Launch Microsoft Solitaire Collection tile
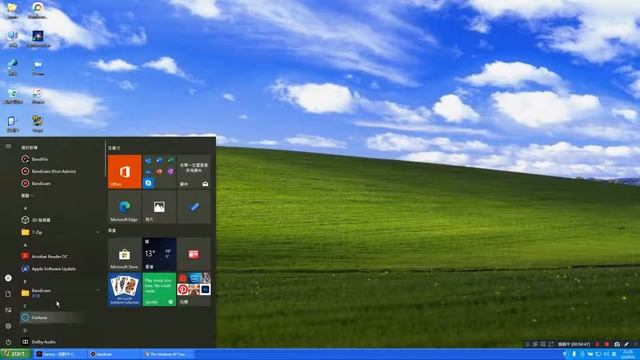 [124, 289]
